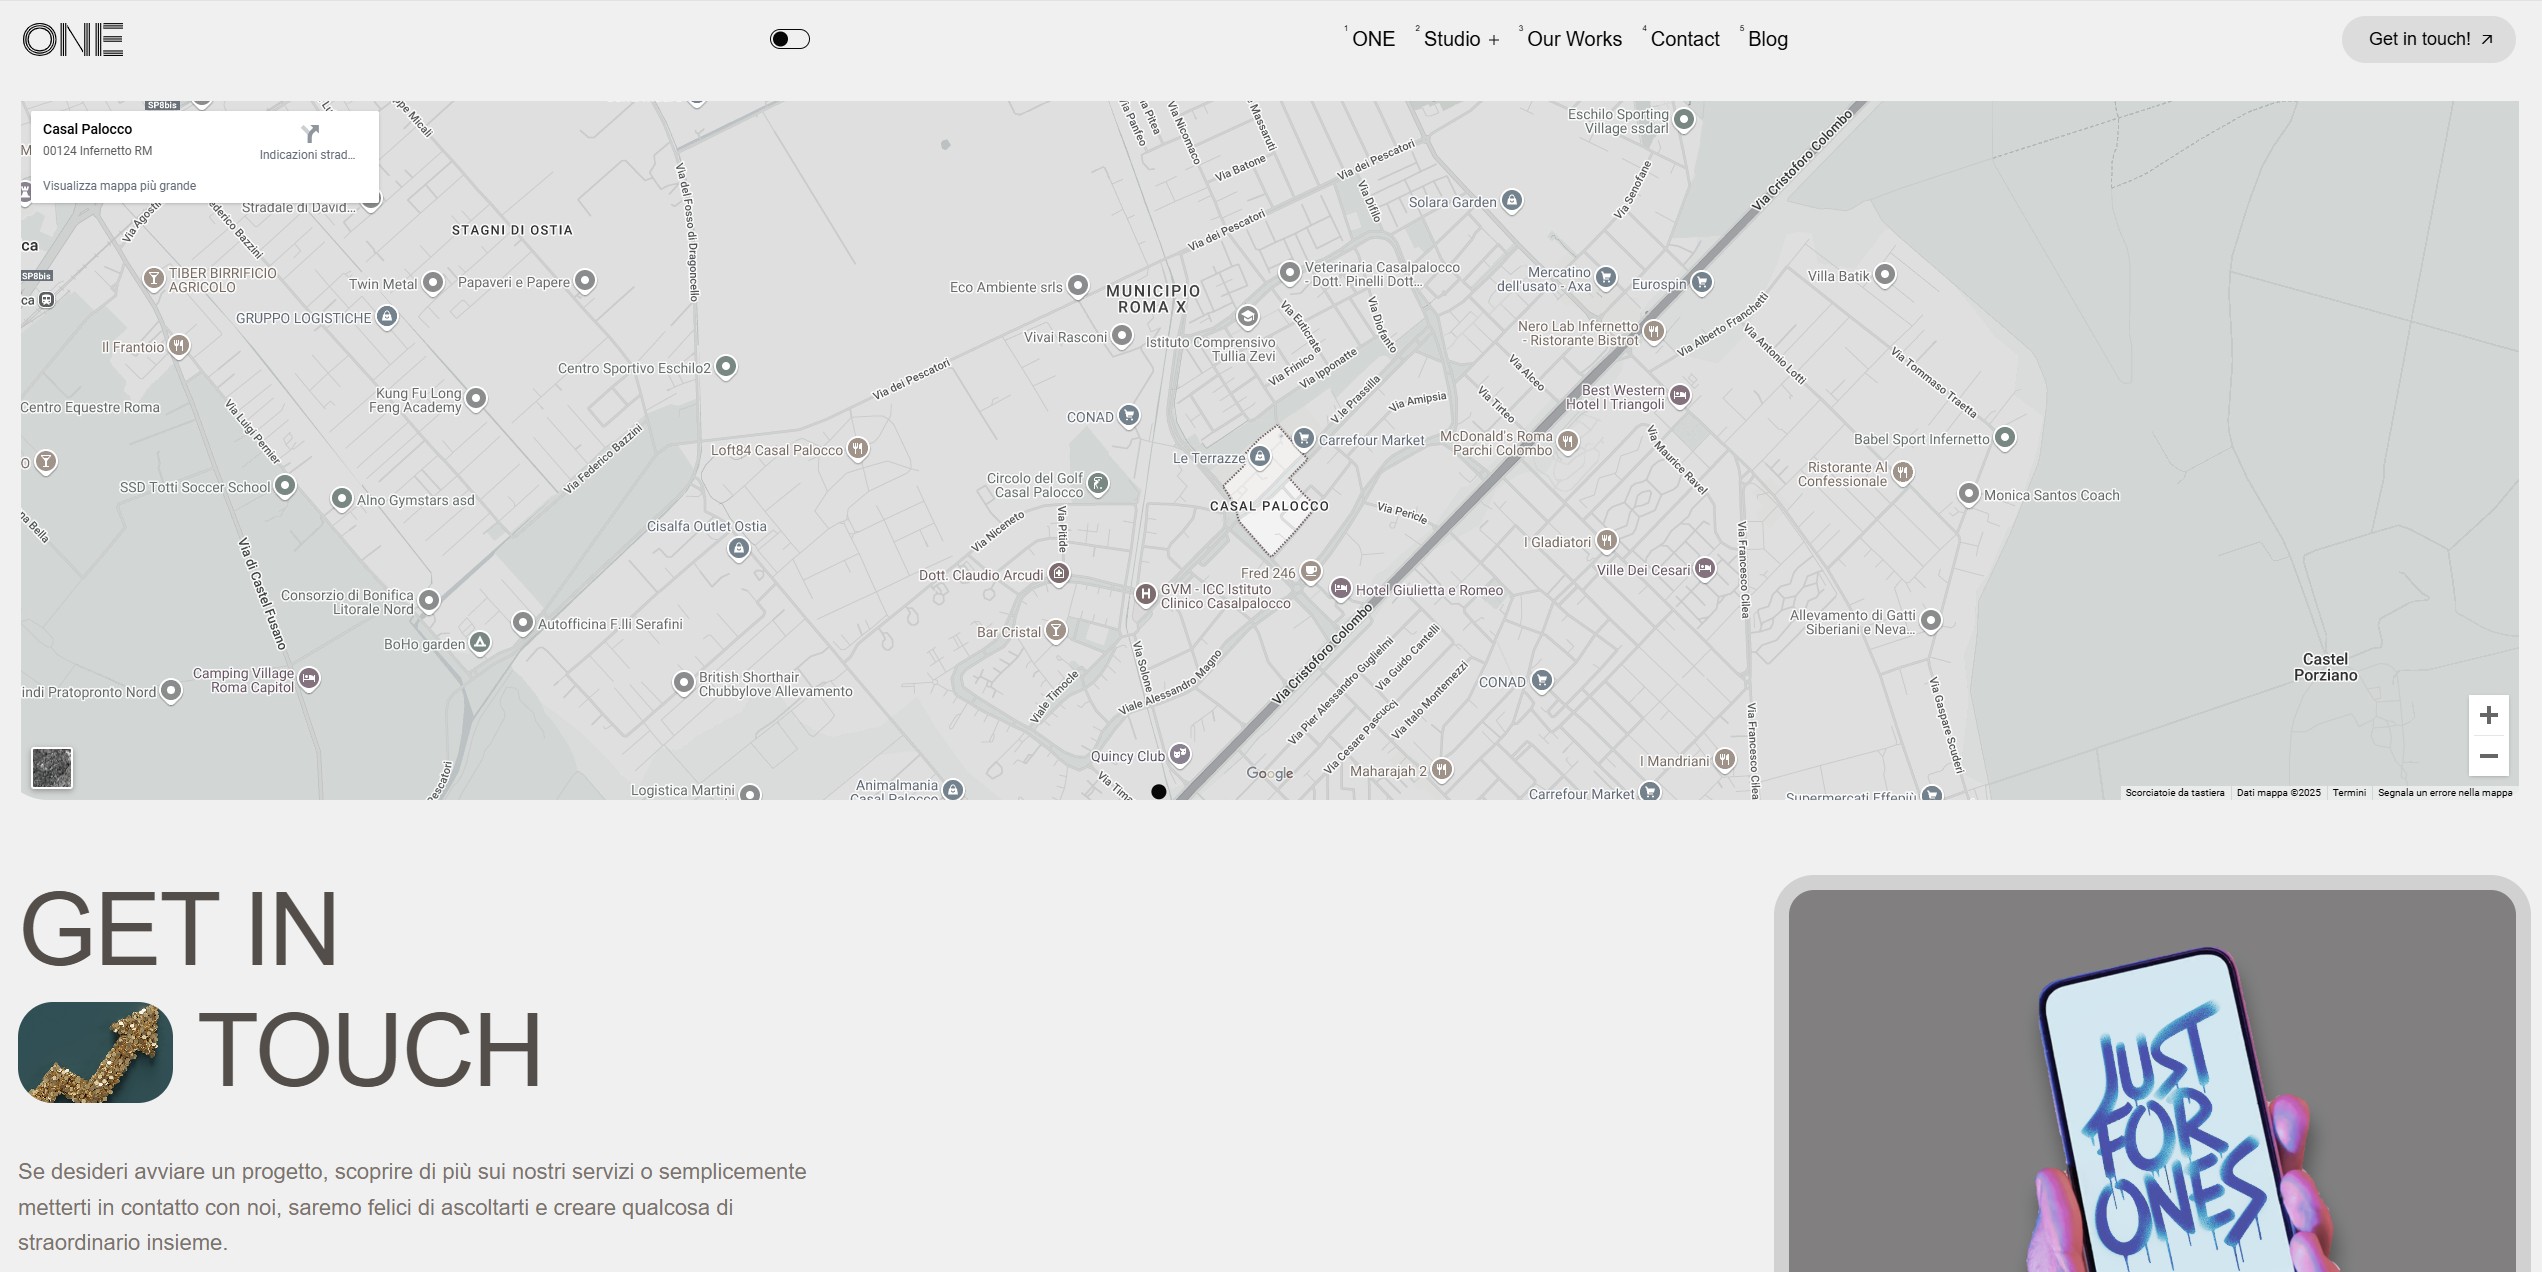Zoom out on the map

coord(2489,756)
